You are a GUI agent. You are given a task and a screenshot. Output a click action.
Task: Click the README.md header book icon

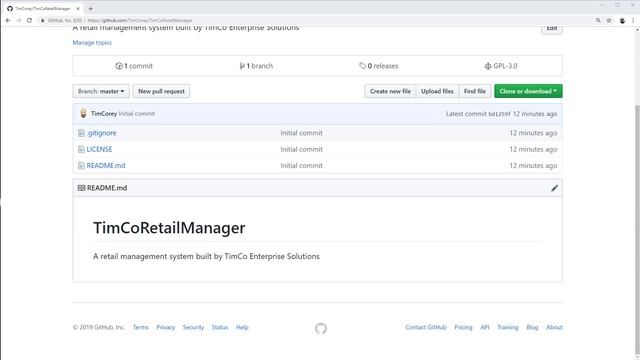click(81, 188)
